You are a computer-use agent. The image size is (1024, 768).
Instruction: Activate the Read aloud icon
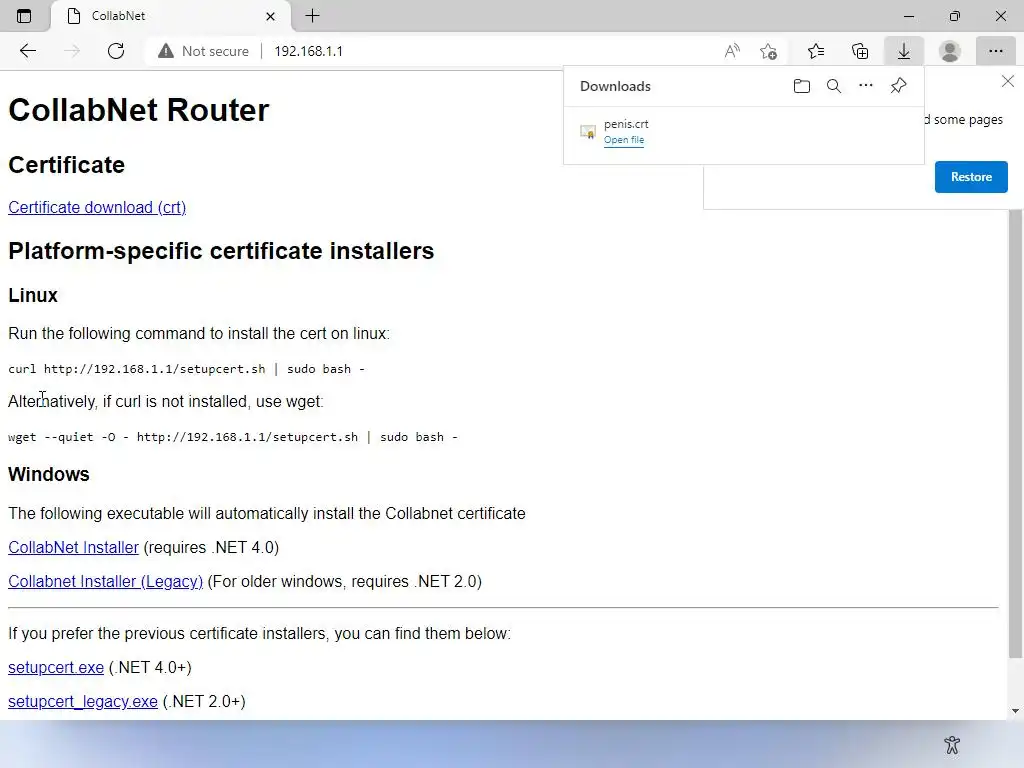point(732,51)
